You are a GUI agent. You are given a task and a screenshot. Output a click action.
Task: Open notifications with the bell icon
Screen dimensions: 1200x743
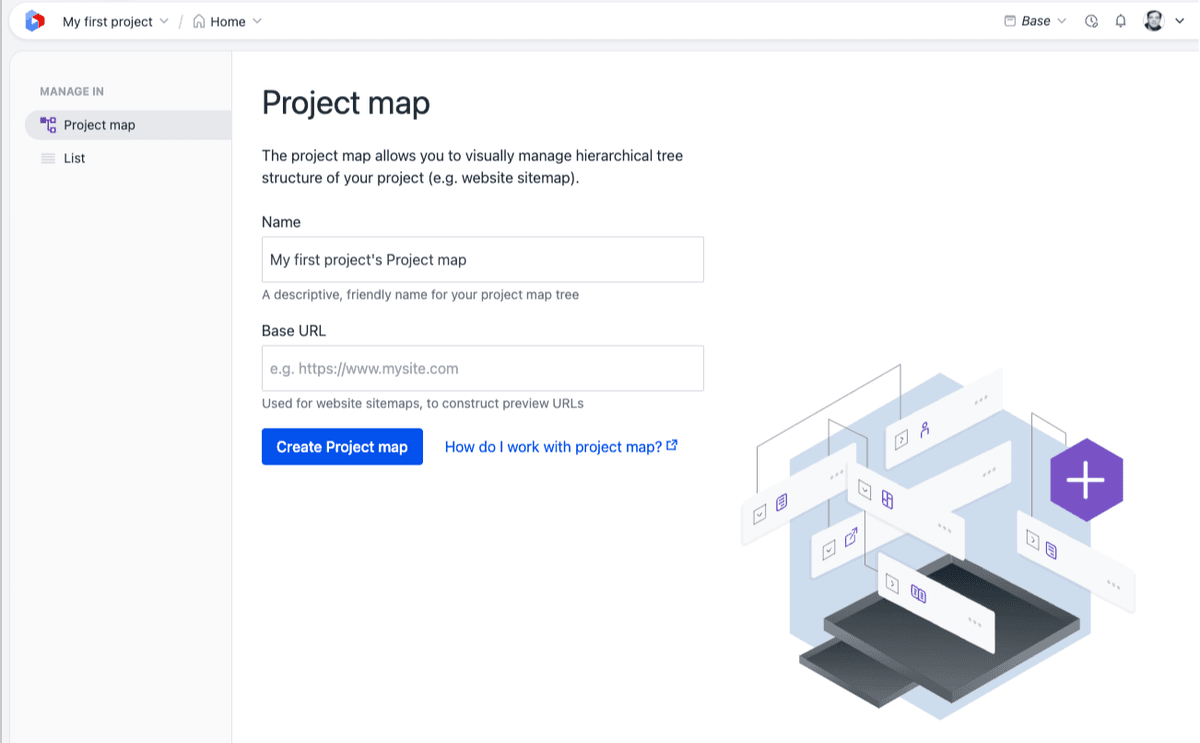[x=1120, y=20]
